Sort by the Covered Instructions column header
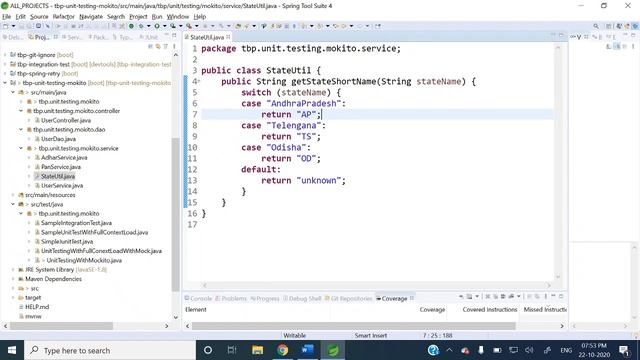This screenshot has width=640, height=360. [x=489, y=310]
